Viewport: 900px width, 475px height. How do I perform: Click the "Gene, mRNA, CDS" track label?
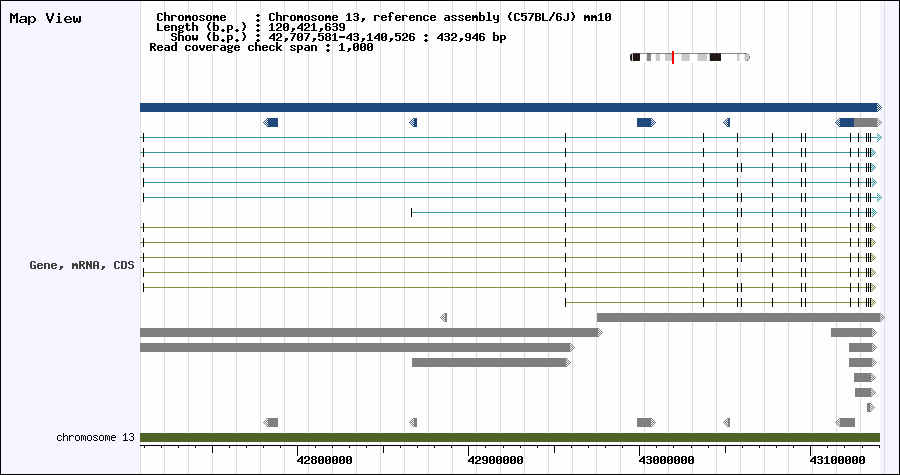[82, 266]
